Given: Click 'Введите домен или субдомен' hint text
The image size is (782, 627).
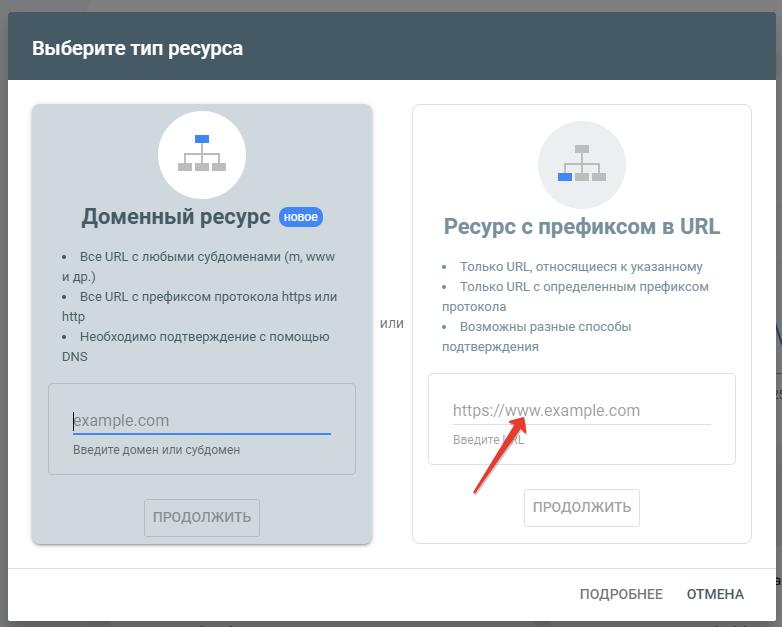Looking at the screenshot, I should [x=157, y=450].
